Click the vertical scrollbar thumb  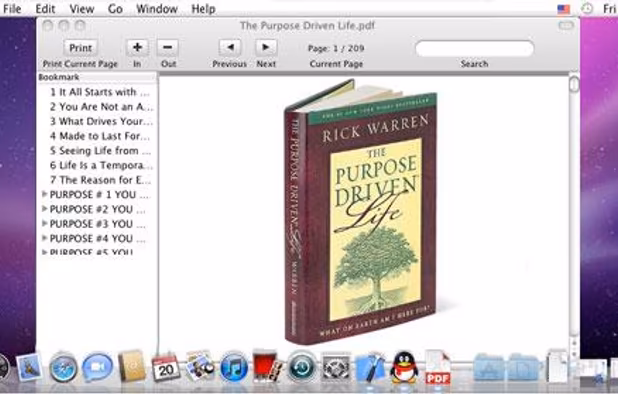(x=574, y=84)
